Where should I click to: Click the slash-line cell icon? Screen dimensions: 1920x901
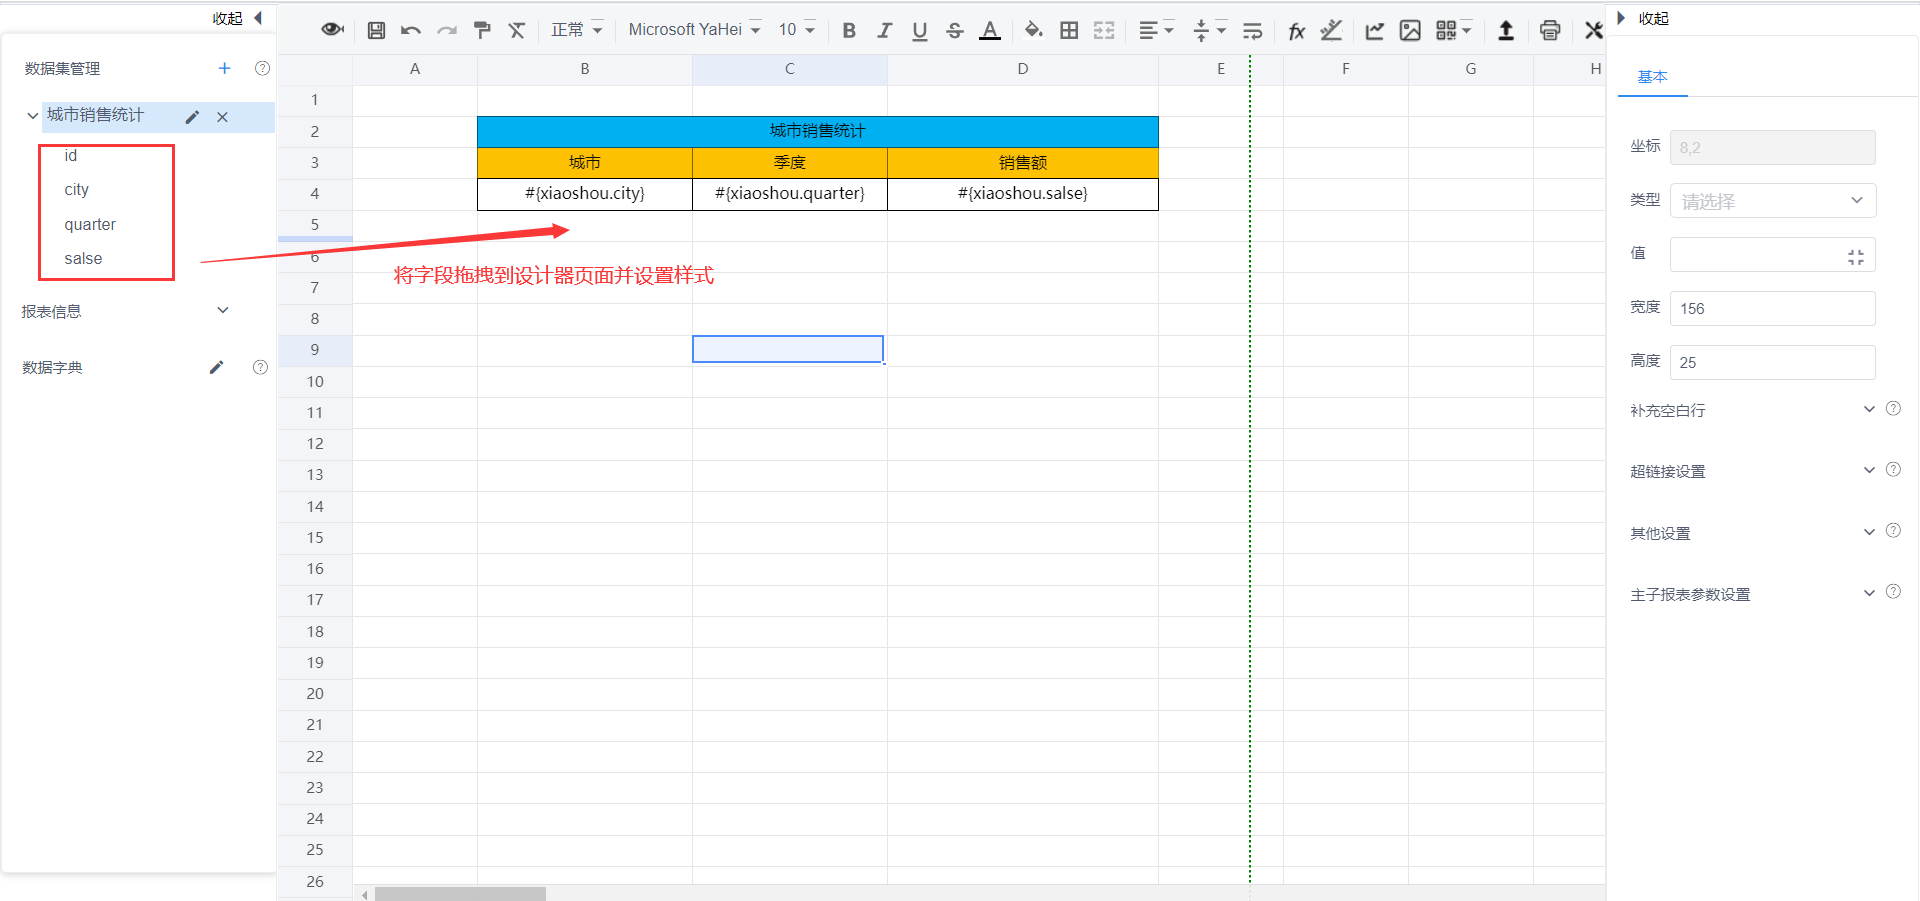[x=1331, y=30]
